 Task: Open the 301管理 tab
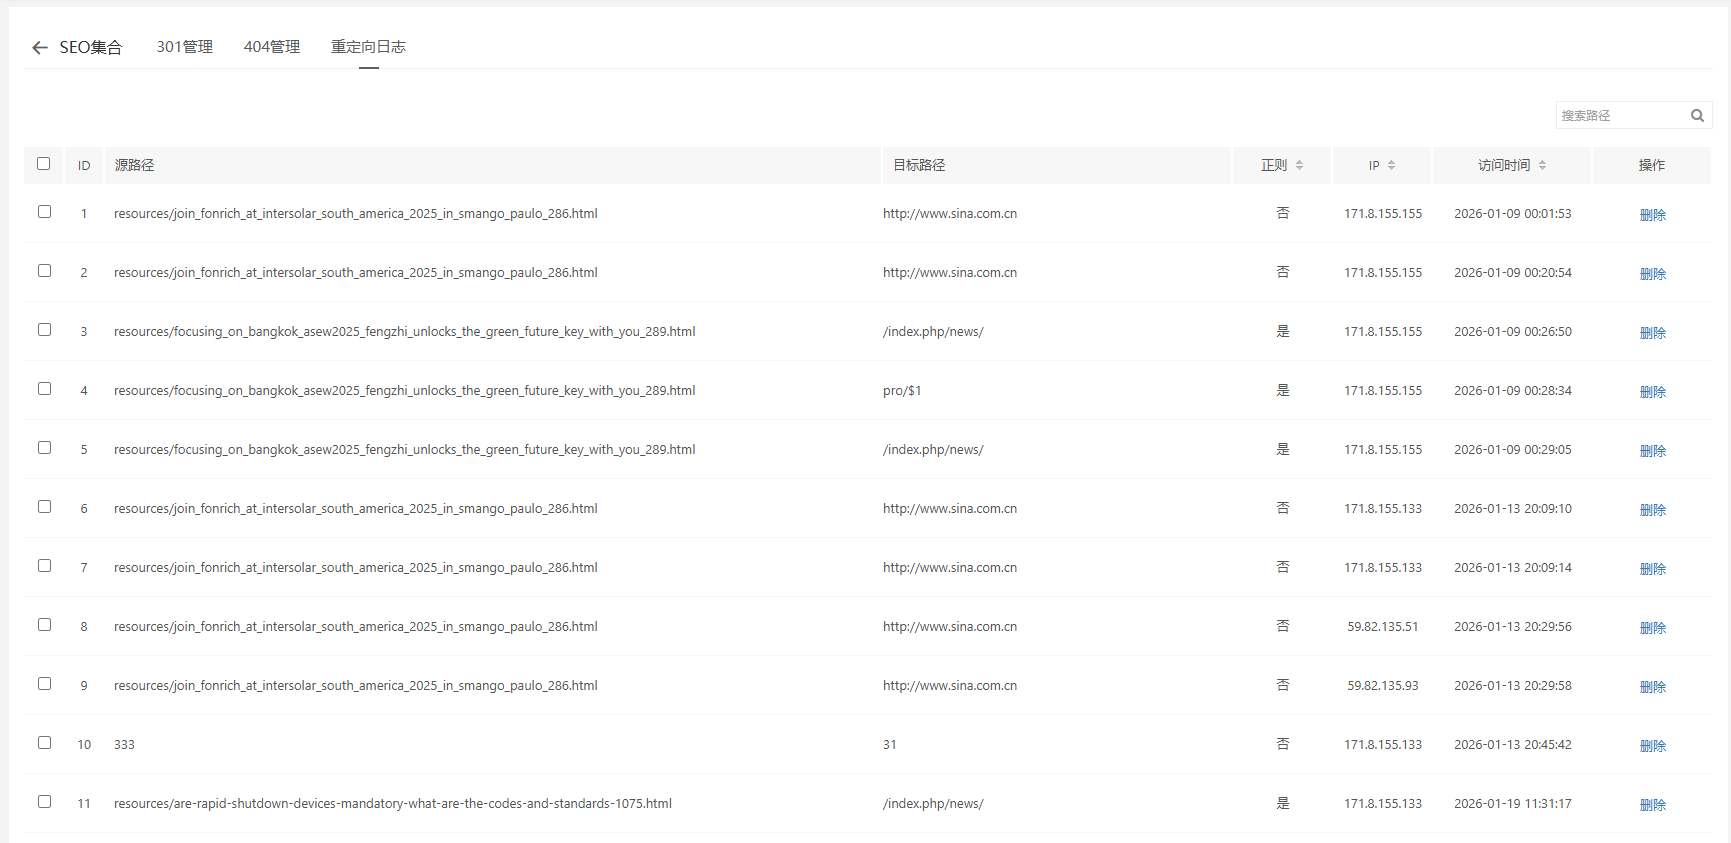[185, 47]
